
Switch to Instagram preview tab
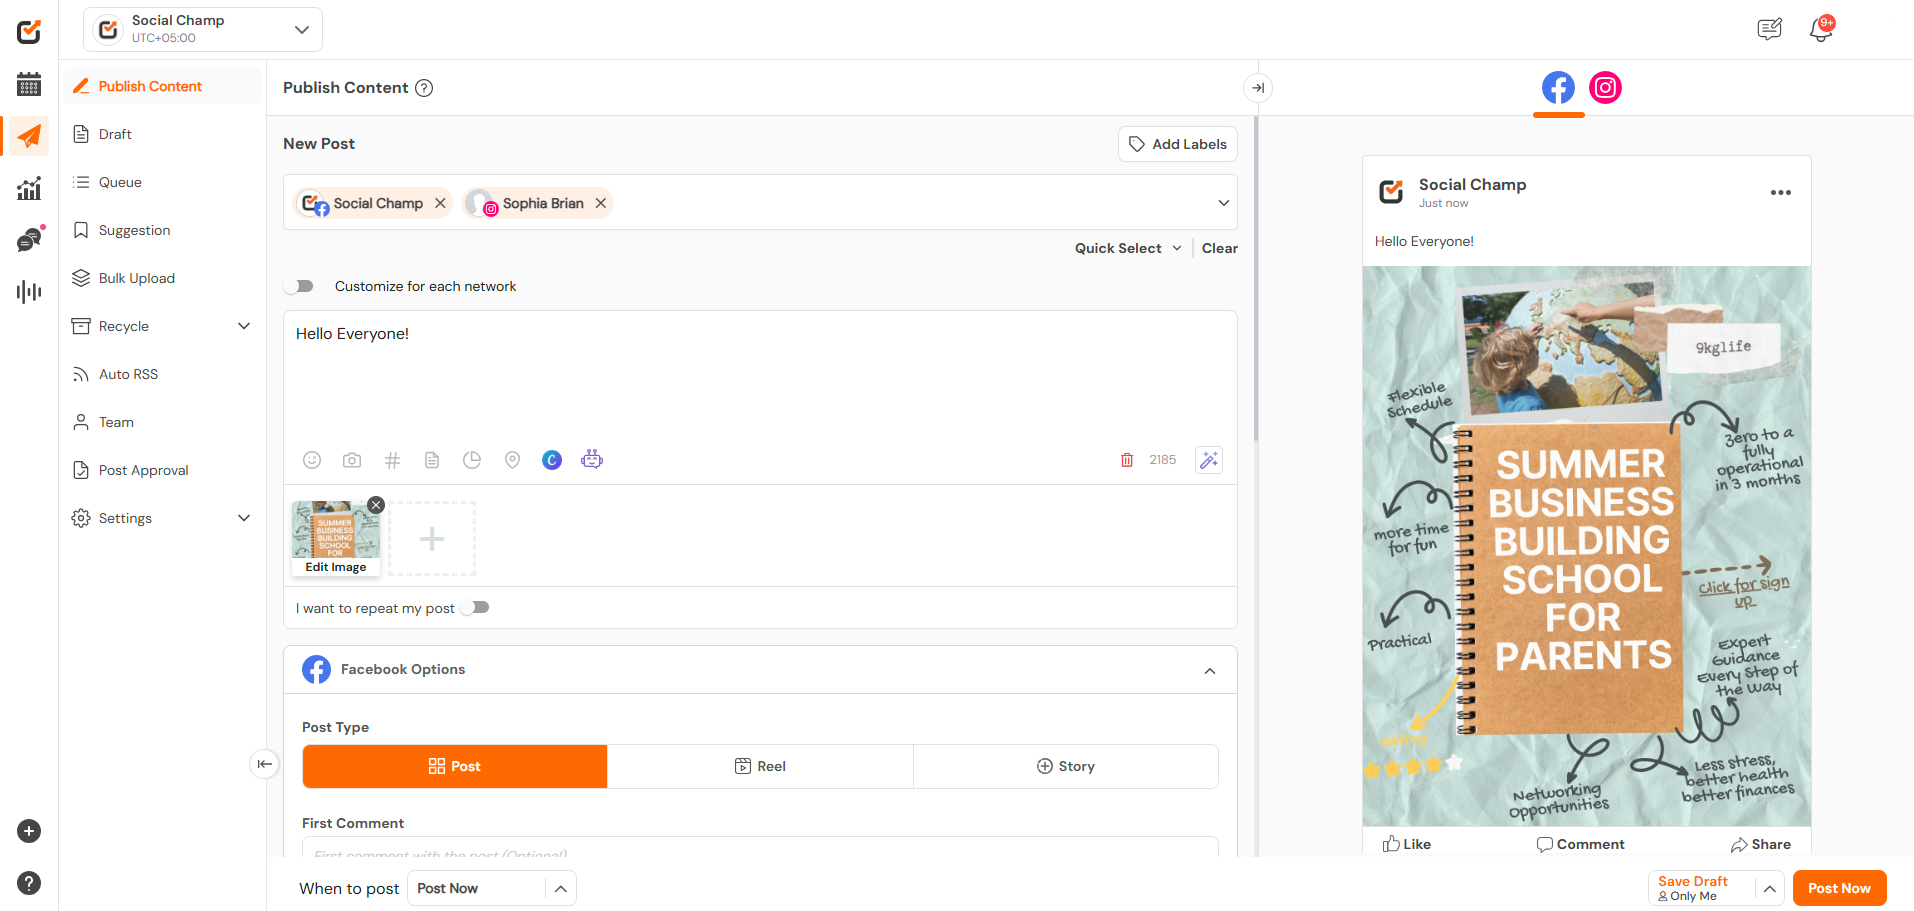[1605, 88]
